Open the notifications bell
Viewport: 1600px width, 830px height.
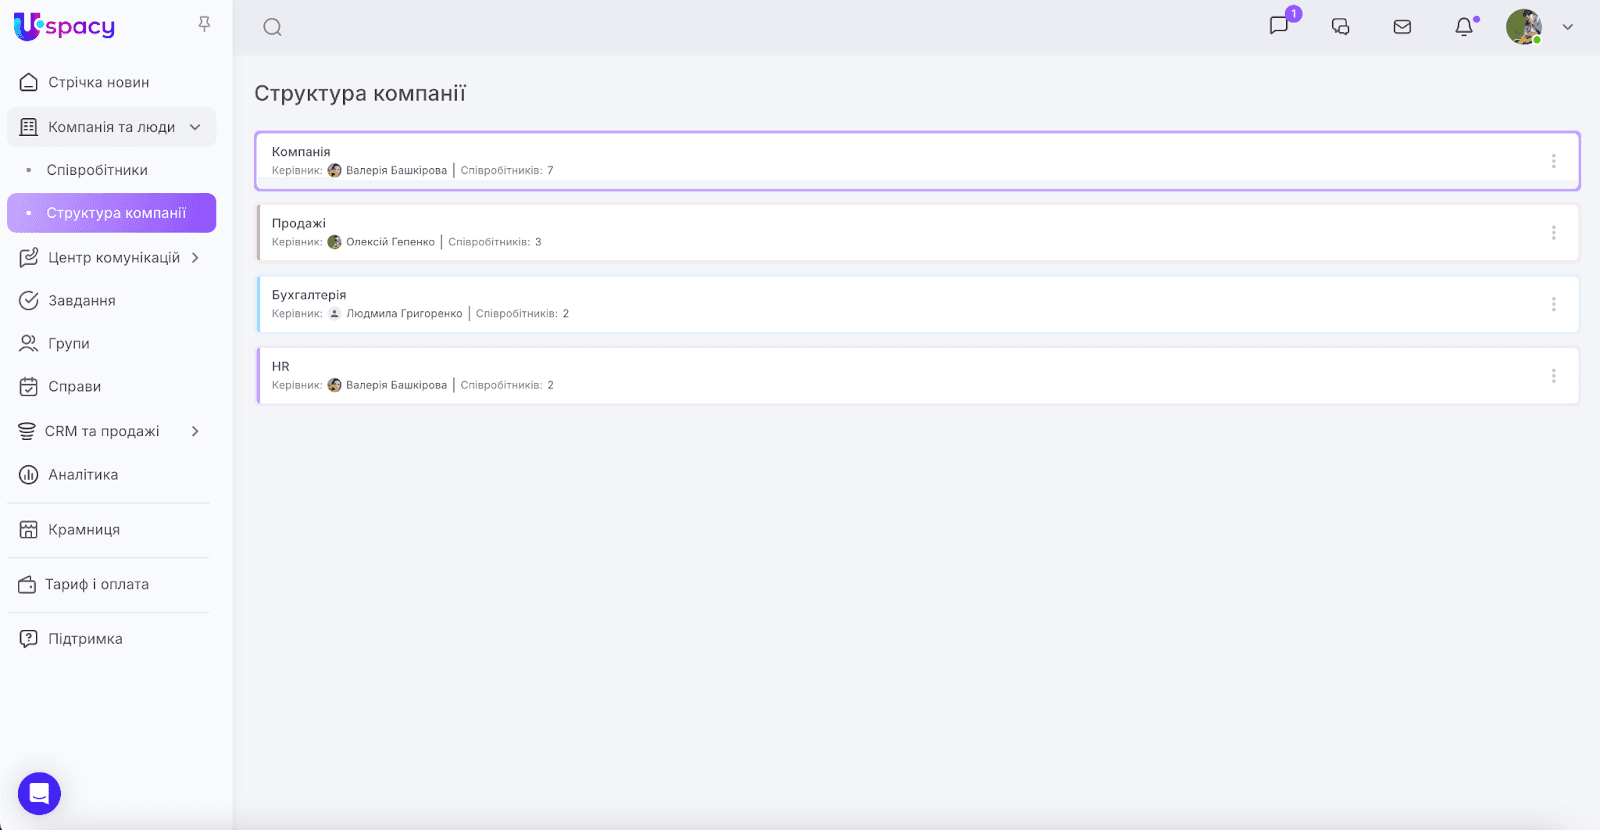(x=1464, y=27)
